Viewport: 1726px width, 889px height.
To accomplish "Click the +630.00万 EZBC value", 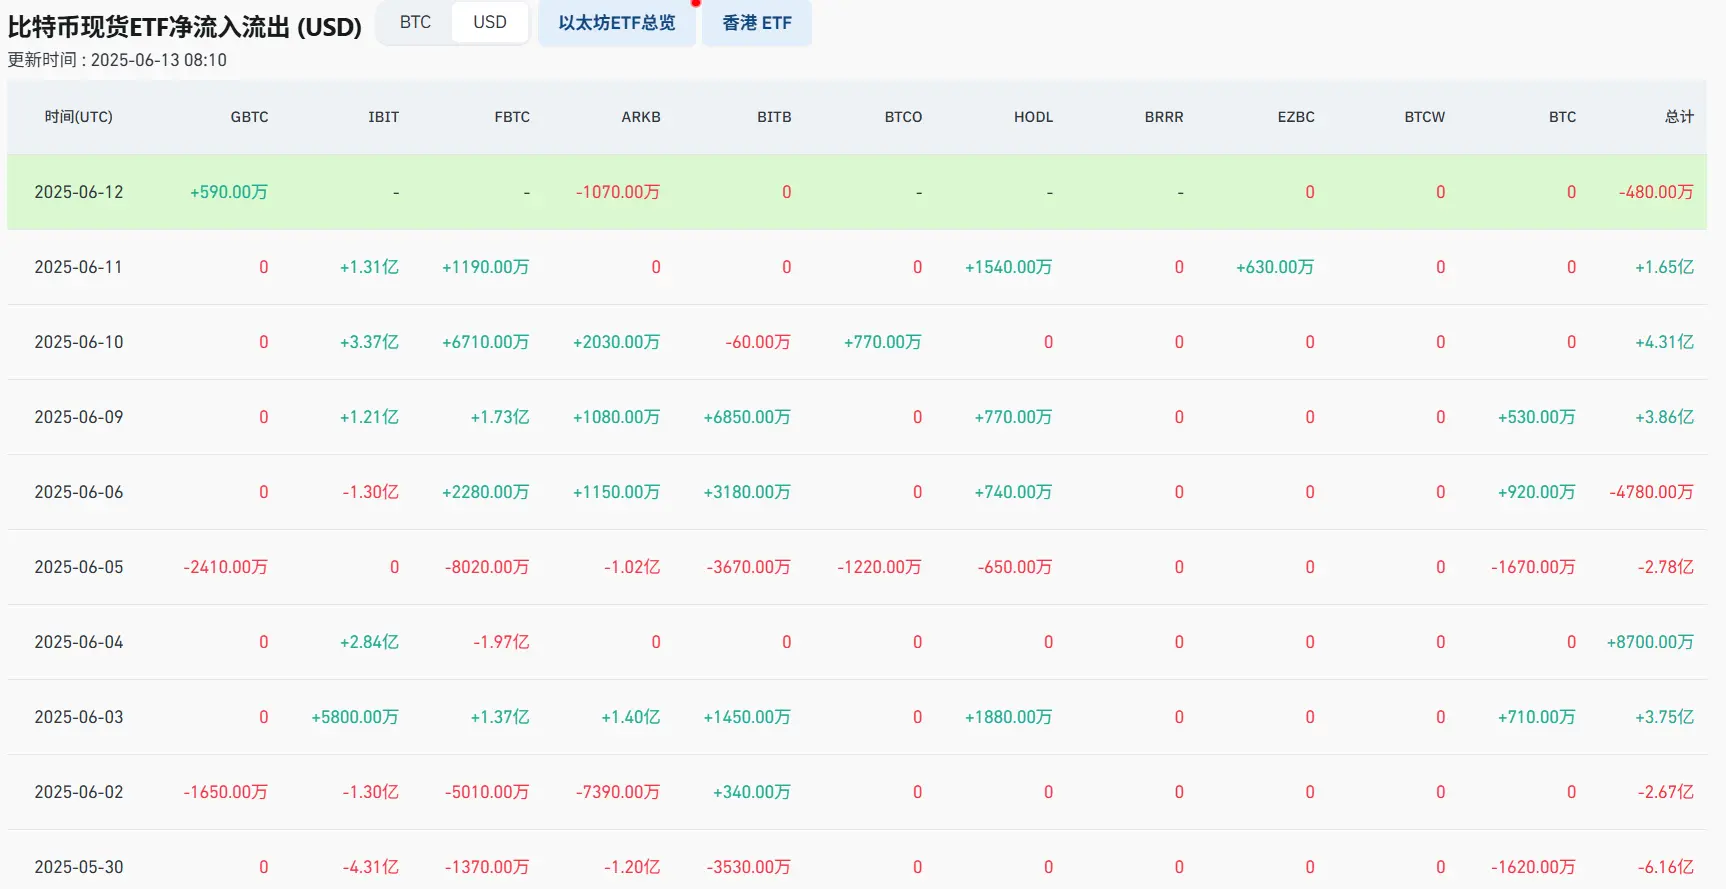I will coord(1275,267).
